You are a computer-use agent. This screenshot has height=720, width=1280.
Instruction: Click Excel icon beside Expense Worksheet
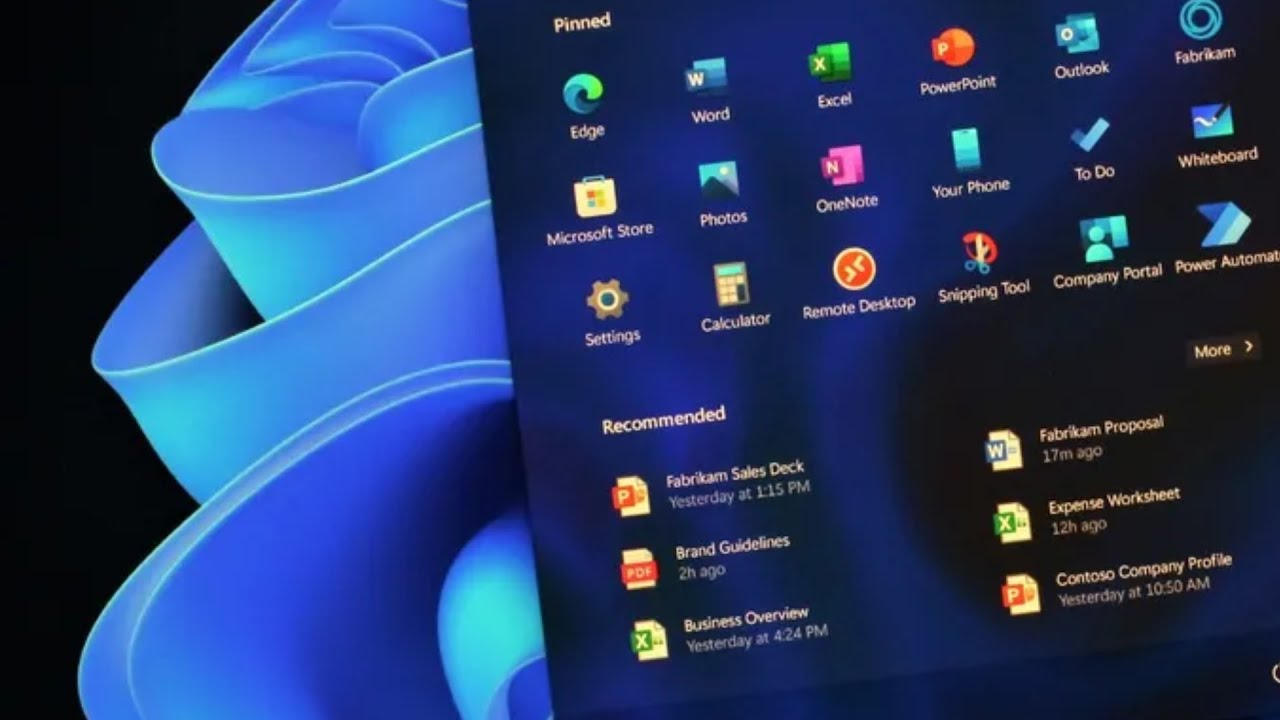[x=1012, y=522]
